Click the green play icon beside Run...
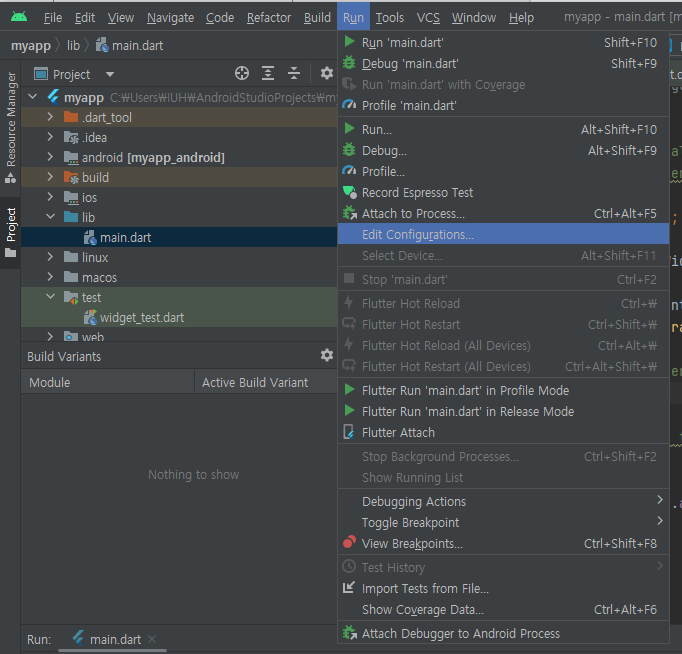This screenshot has width=682, height=654. point(349,129)
